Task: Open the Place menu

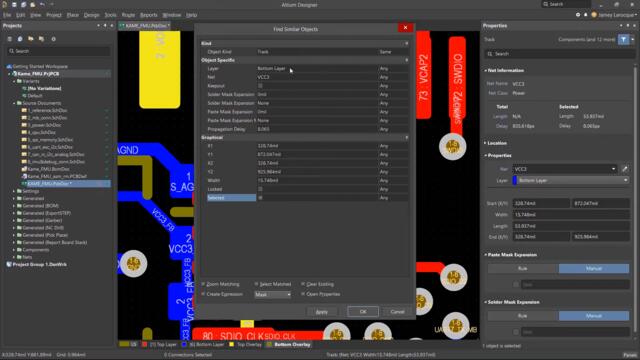Action: 73,15
